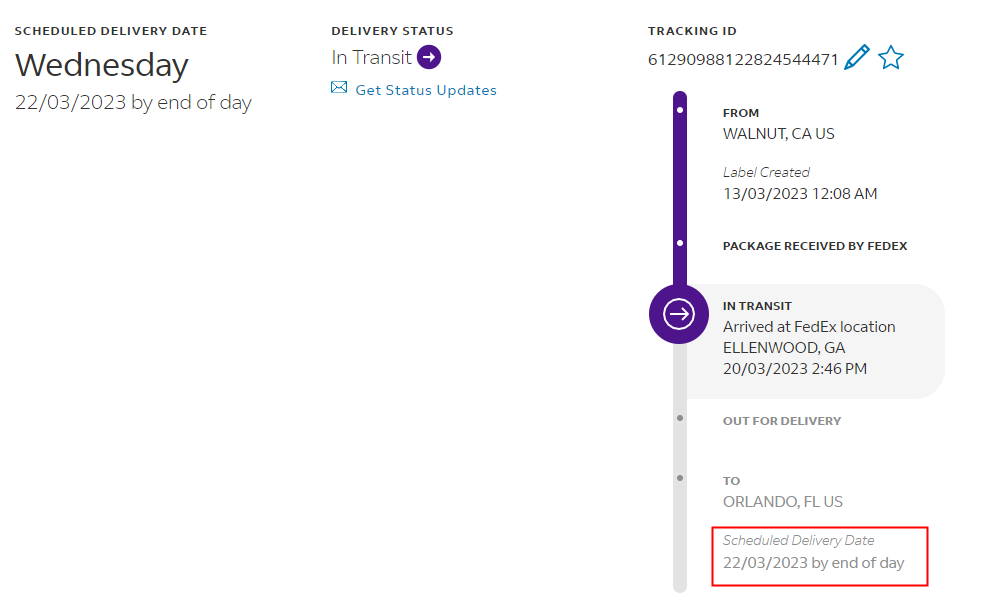Click the pencil edit icon beside tracking ID
This screenshot has height=601, width=983.
(857, 57)
